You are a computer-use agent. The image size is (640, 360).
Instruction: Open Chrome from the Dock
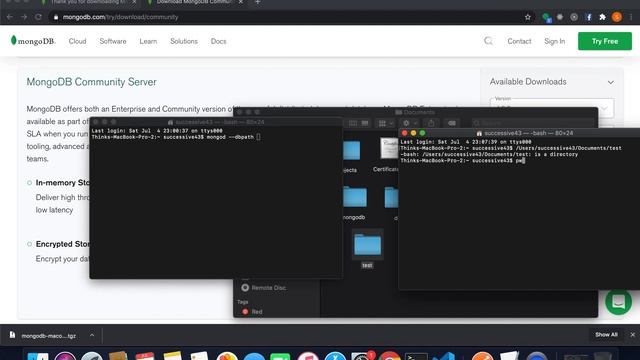(389, 356)
